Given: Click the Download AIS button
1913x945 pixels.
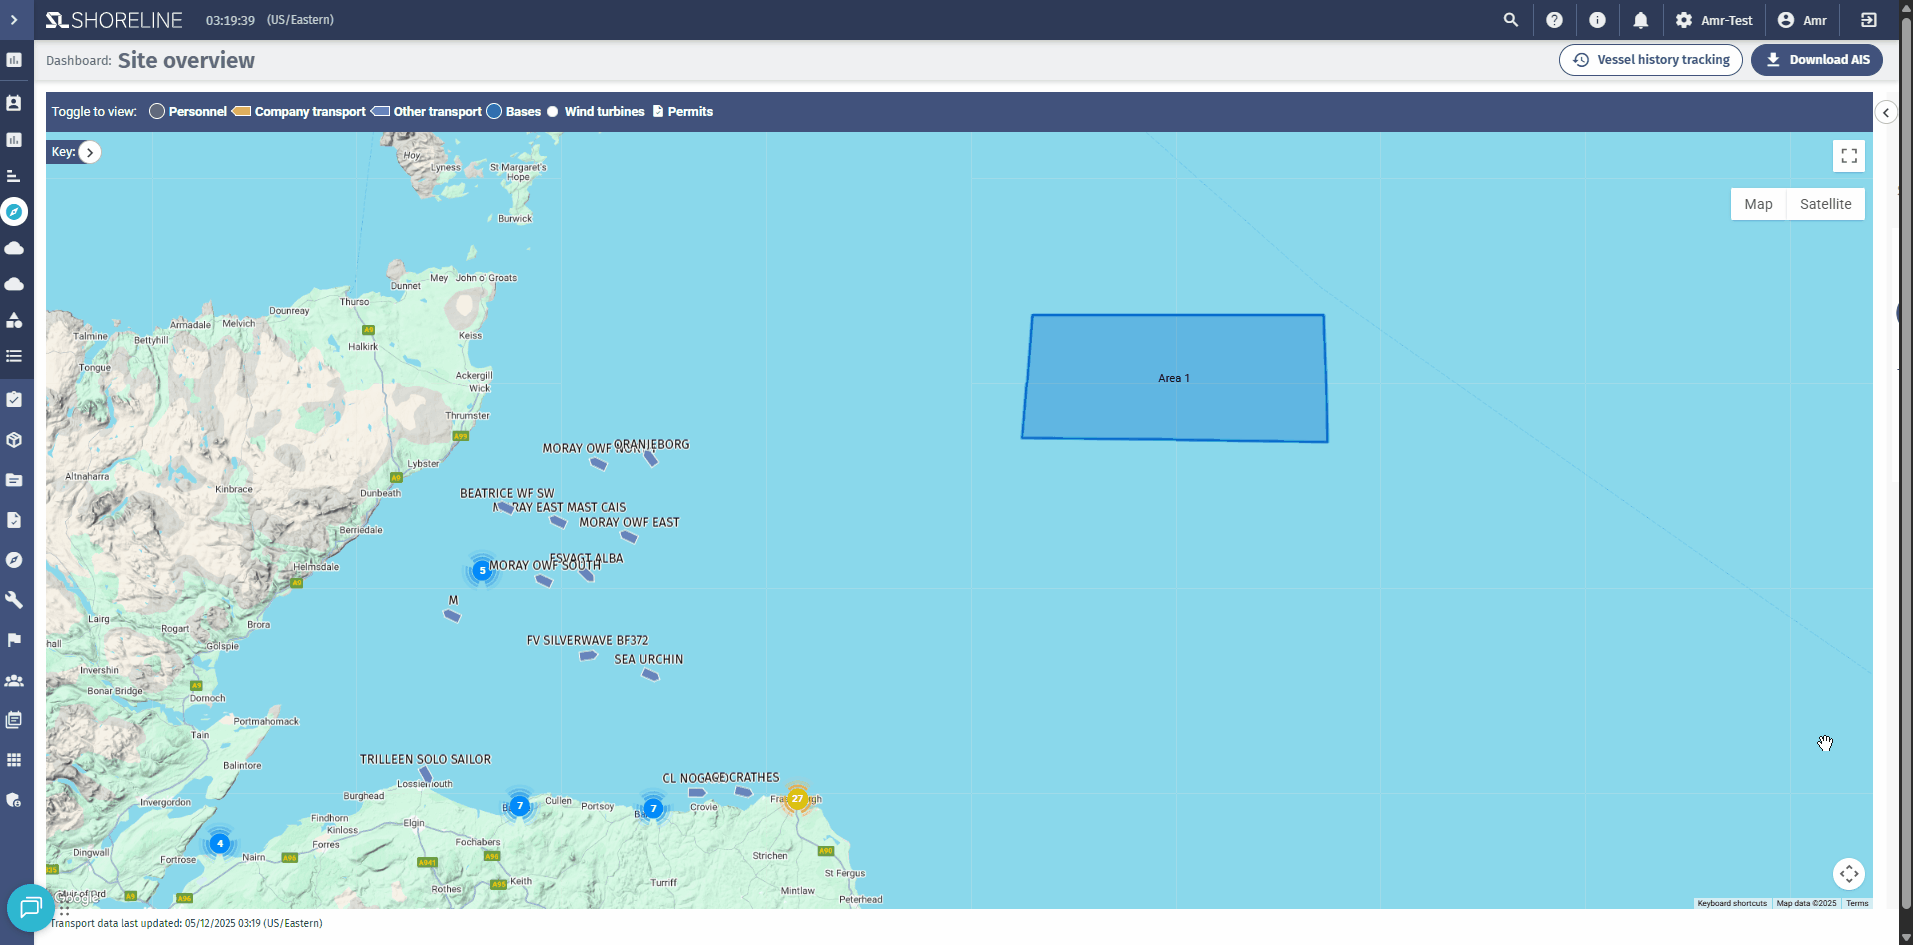Looking at the screenshot, I should click(1816, 60).
